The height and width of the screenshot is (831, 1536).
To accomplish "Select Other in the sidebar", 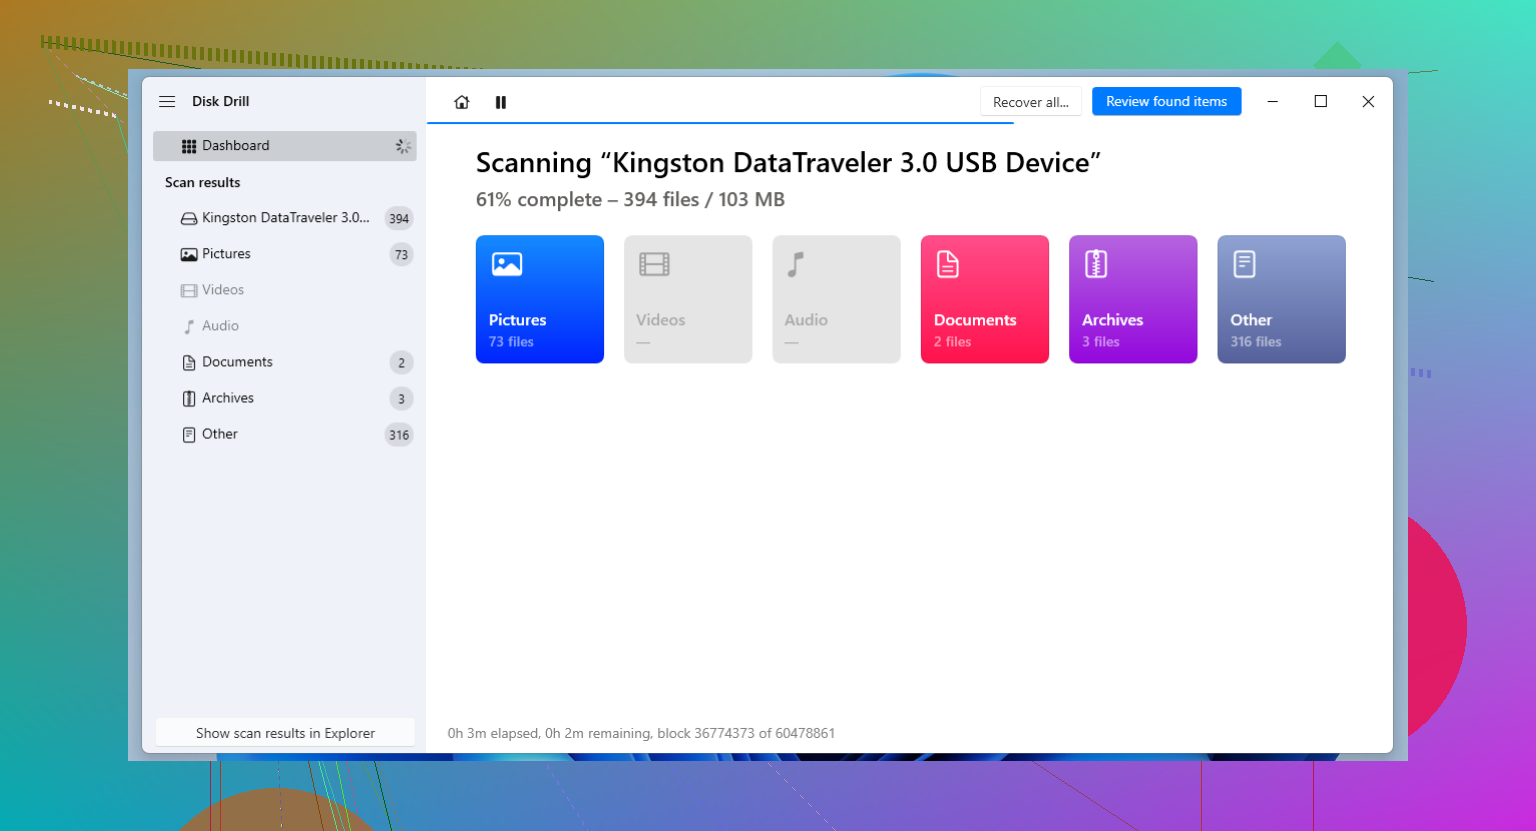I will click(285, 434).
